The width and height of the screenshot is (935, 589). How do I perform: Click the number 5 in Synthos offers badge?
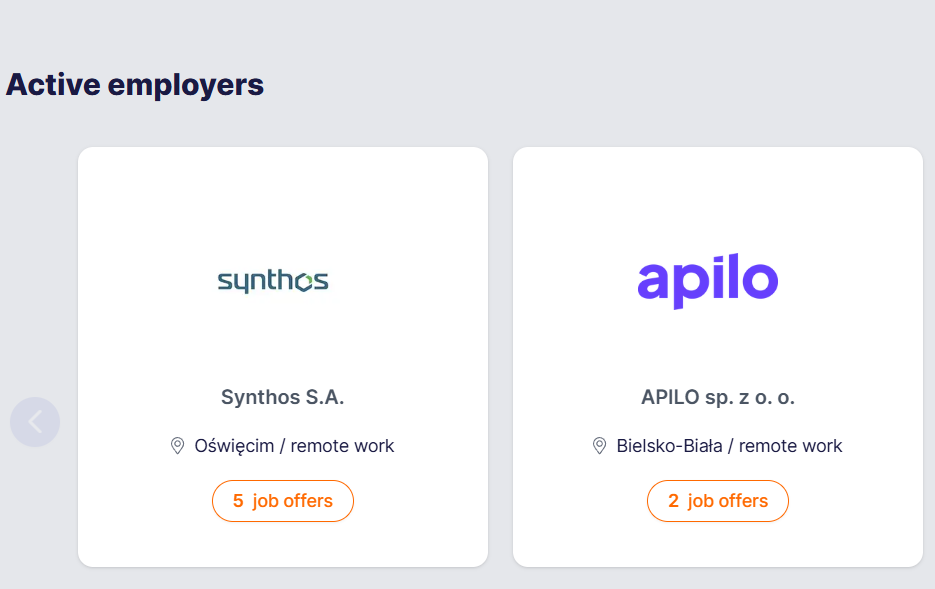238,501
